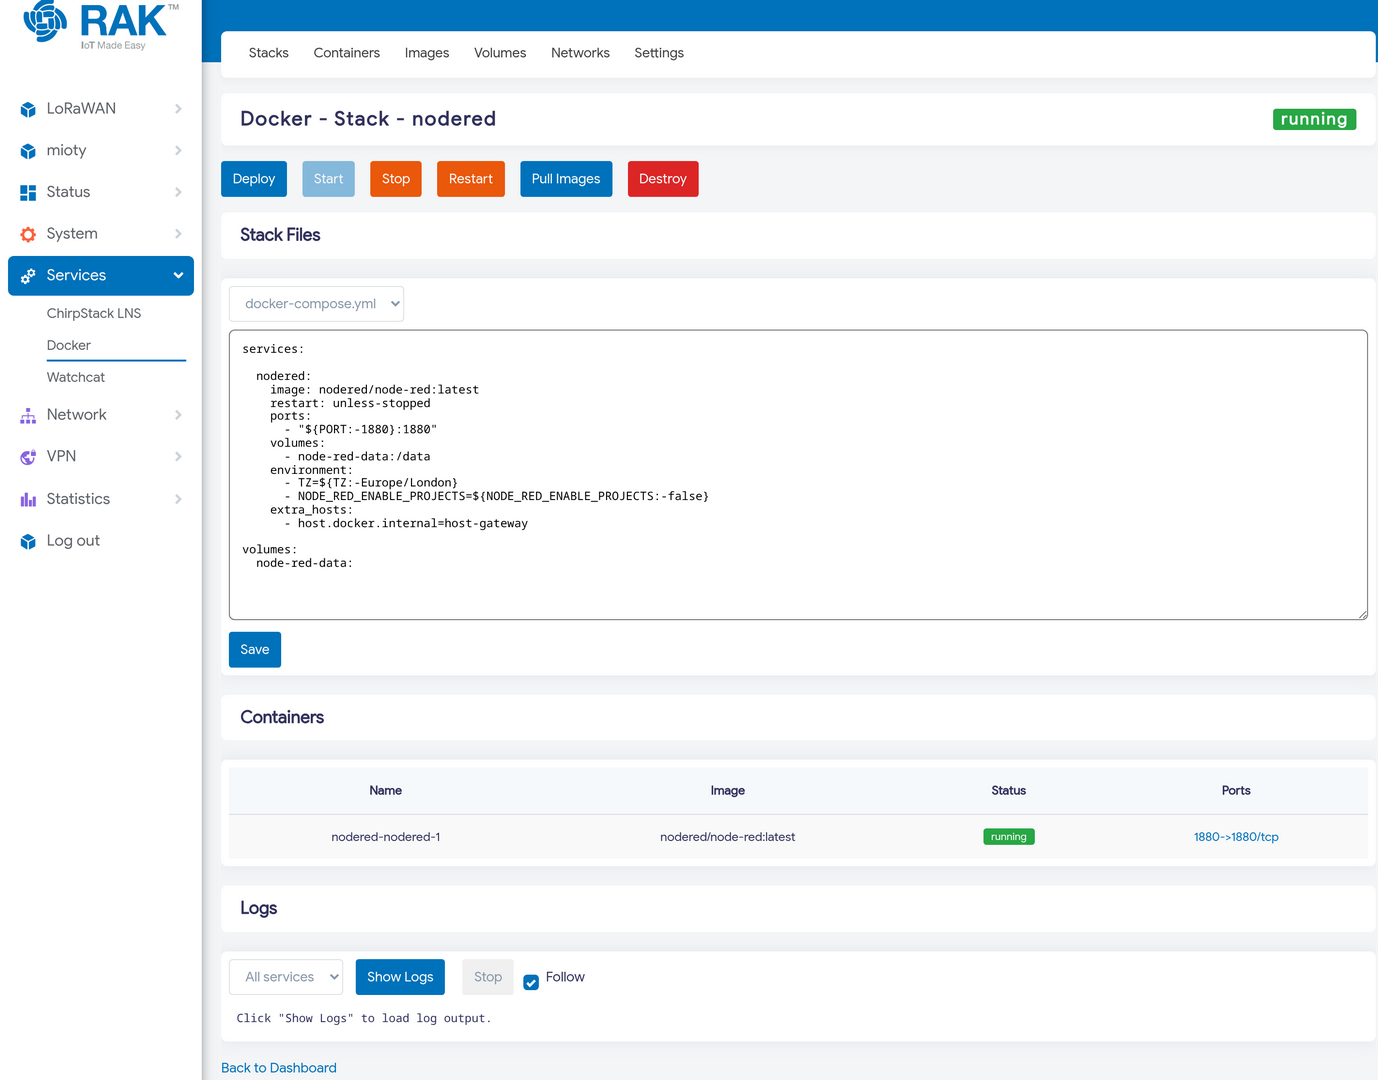The height and width of the screenshot is (1080, 1378).
Task: Click inside the compose file text editor
Action: (x=798, y=475)
